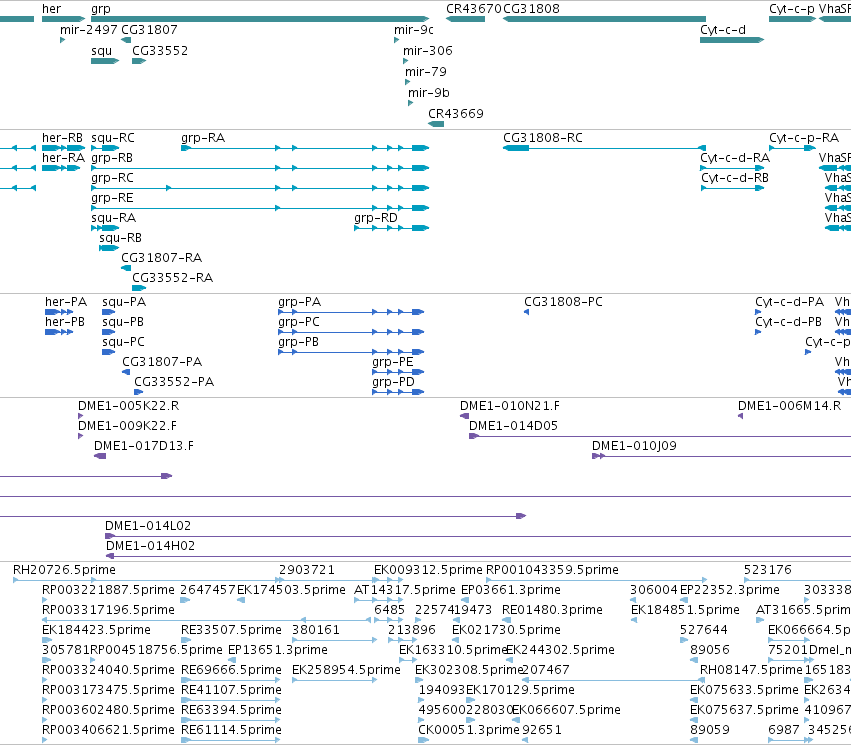Click the DME1-014H02 clone label

click(150, 546)
